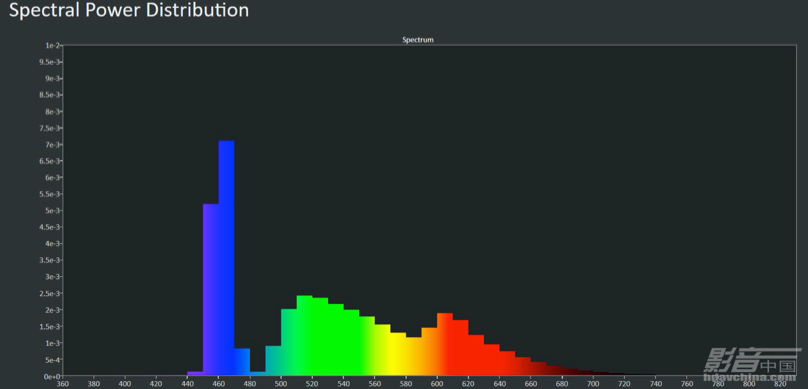Click the tallest blue bar at 460 nm

[x=226, y=258]
